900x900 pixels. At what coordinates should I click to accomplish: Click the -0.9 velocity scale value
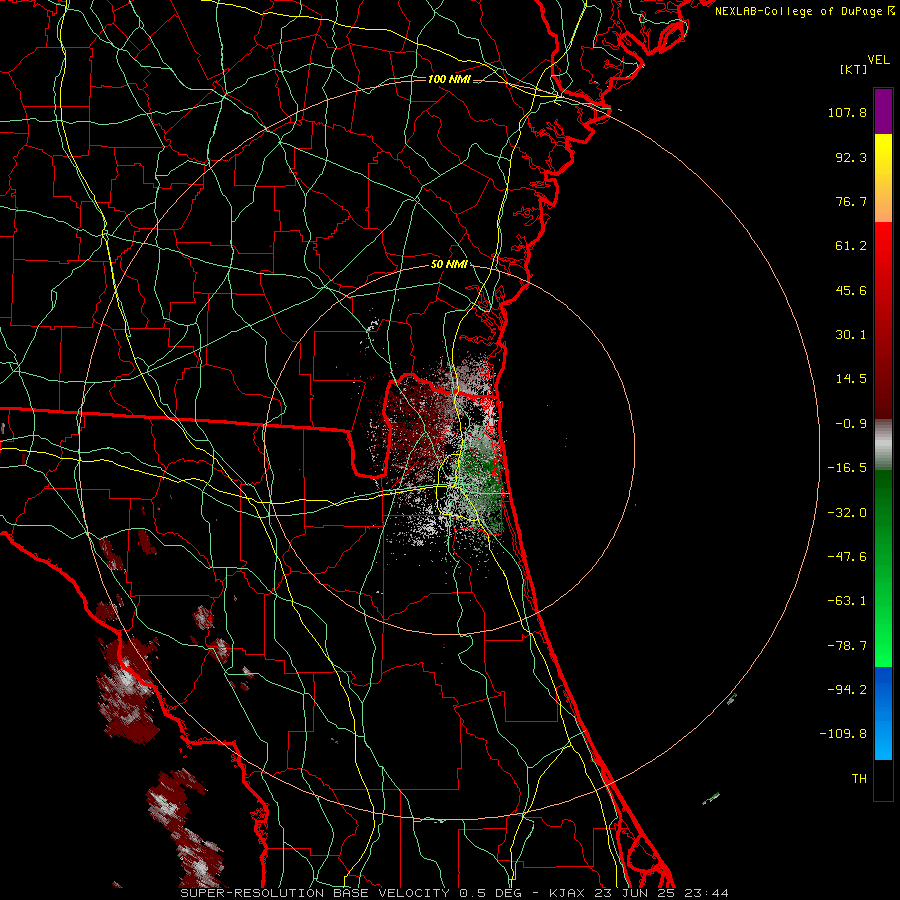[x=851, y=424]
